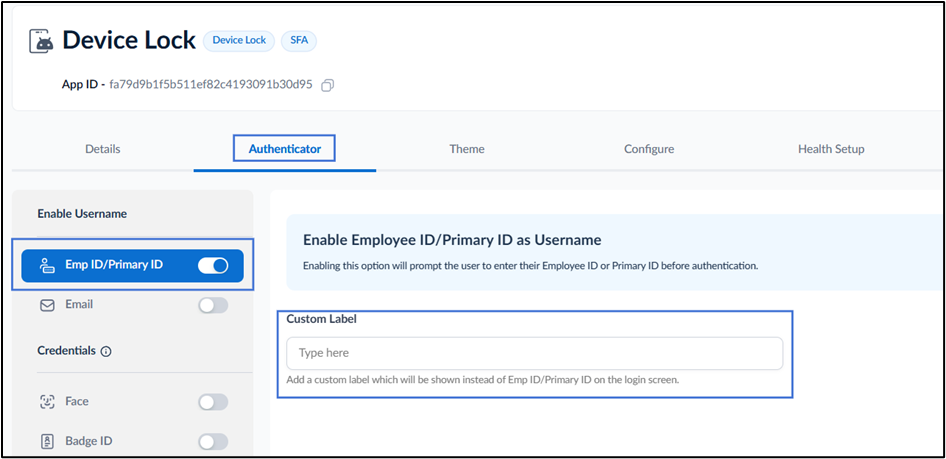
Task: Select the Email row in sidebar
Action: coord(132,305)
